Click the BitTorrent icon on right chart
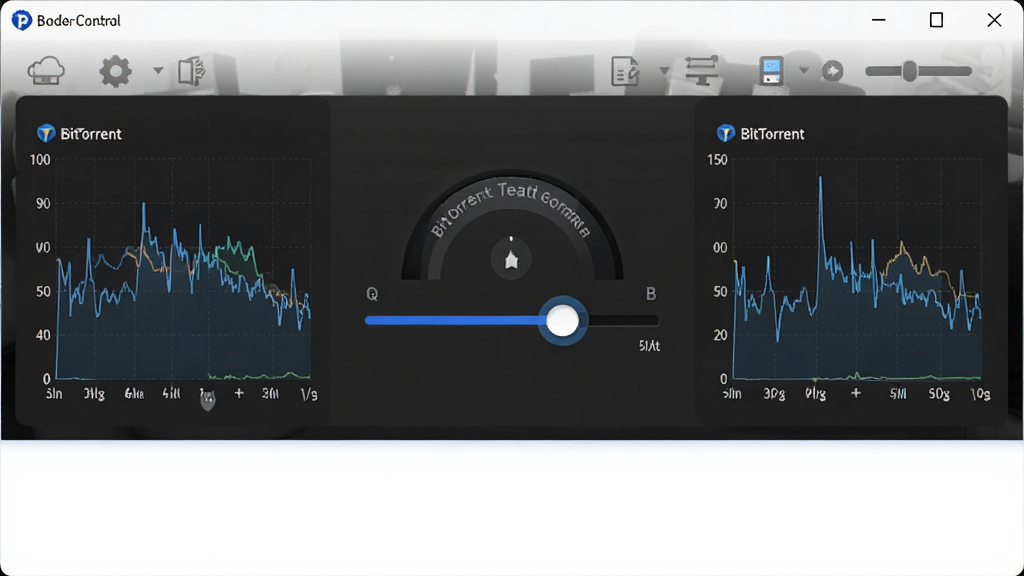The width and height of the screenshot is (1024, 576). click(x=726, y=133)
